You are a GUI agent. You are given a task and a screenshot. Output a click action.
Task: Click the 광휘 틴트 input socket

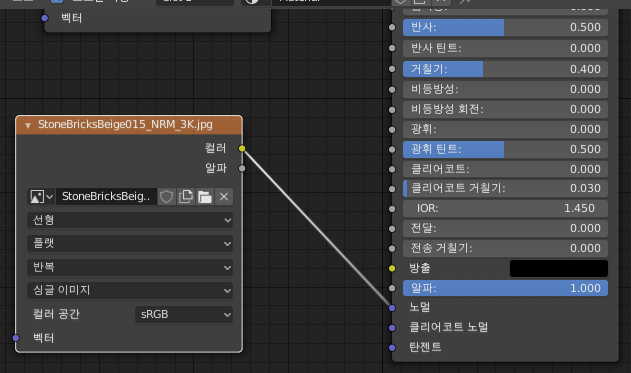(392, 149)
